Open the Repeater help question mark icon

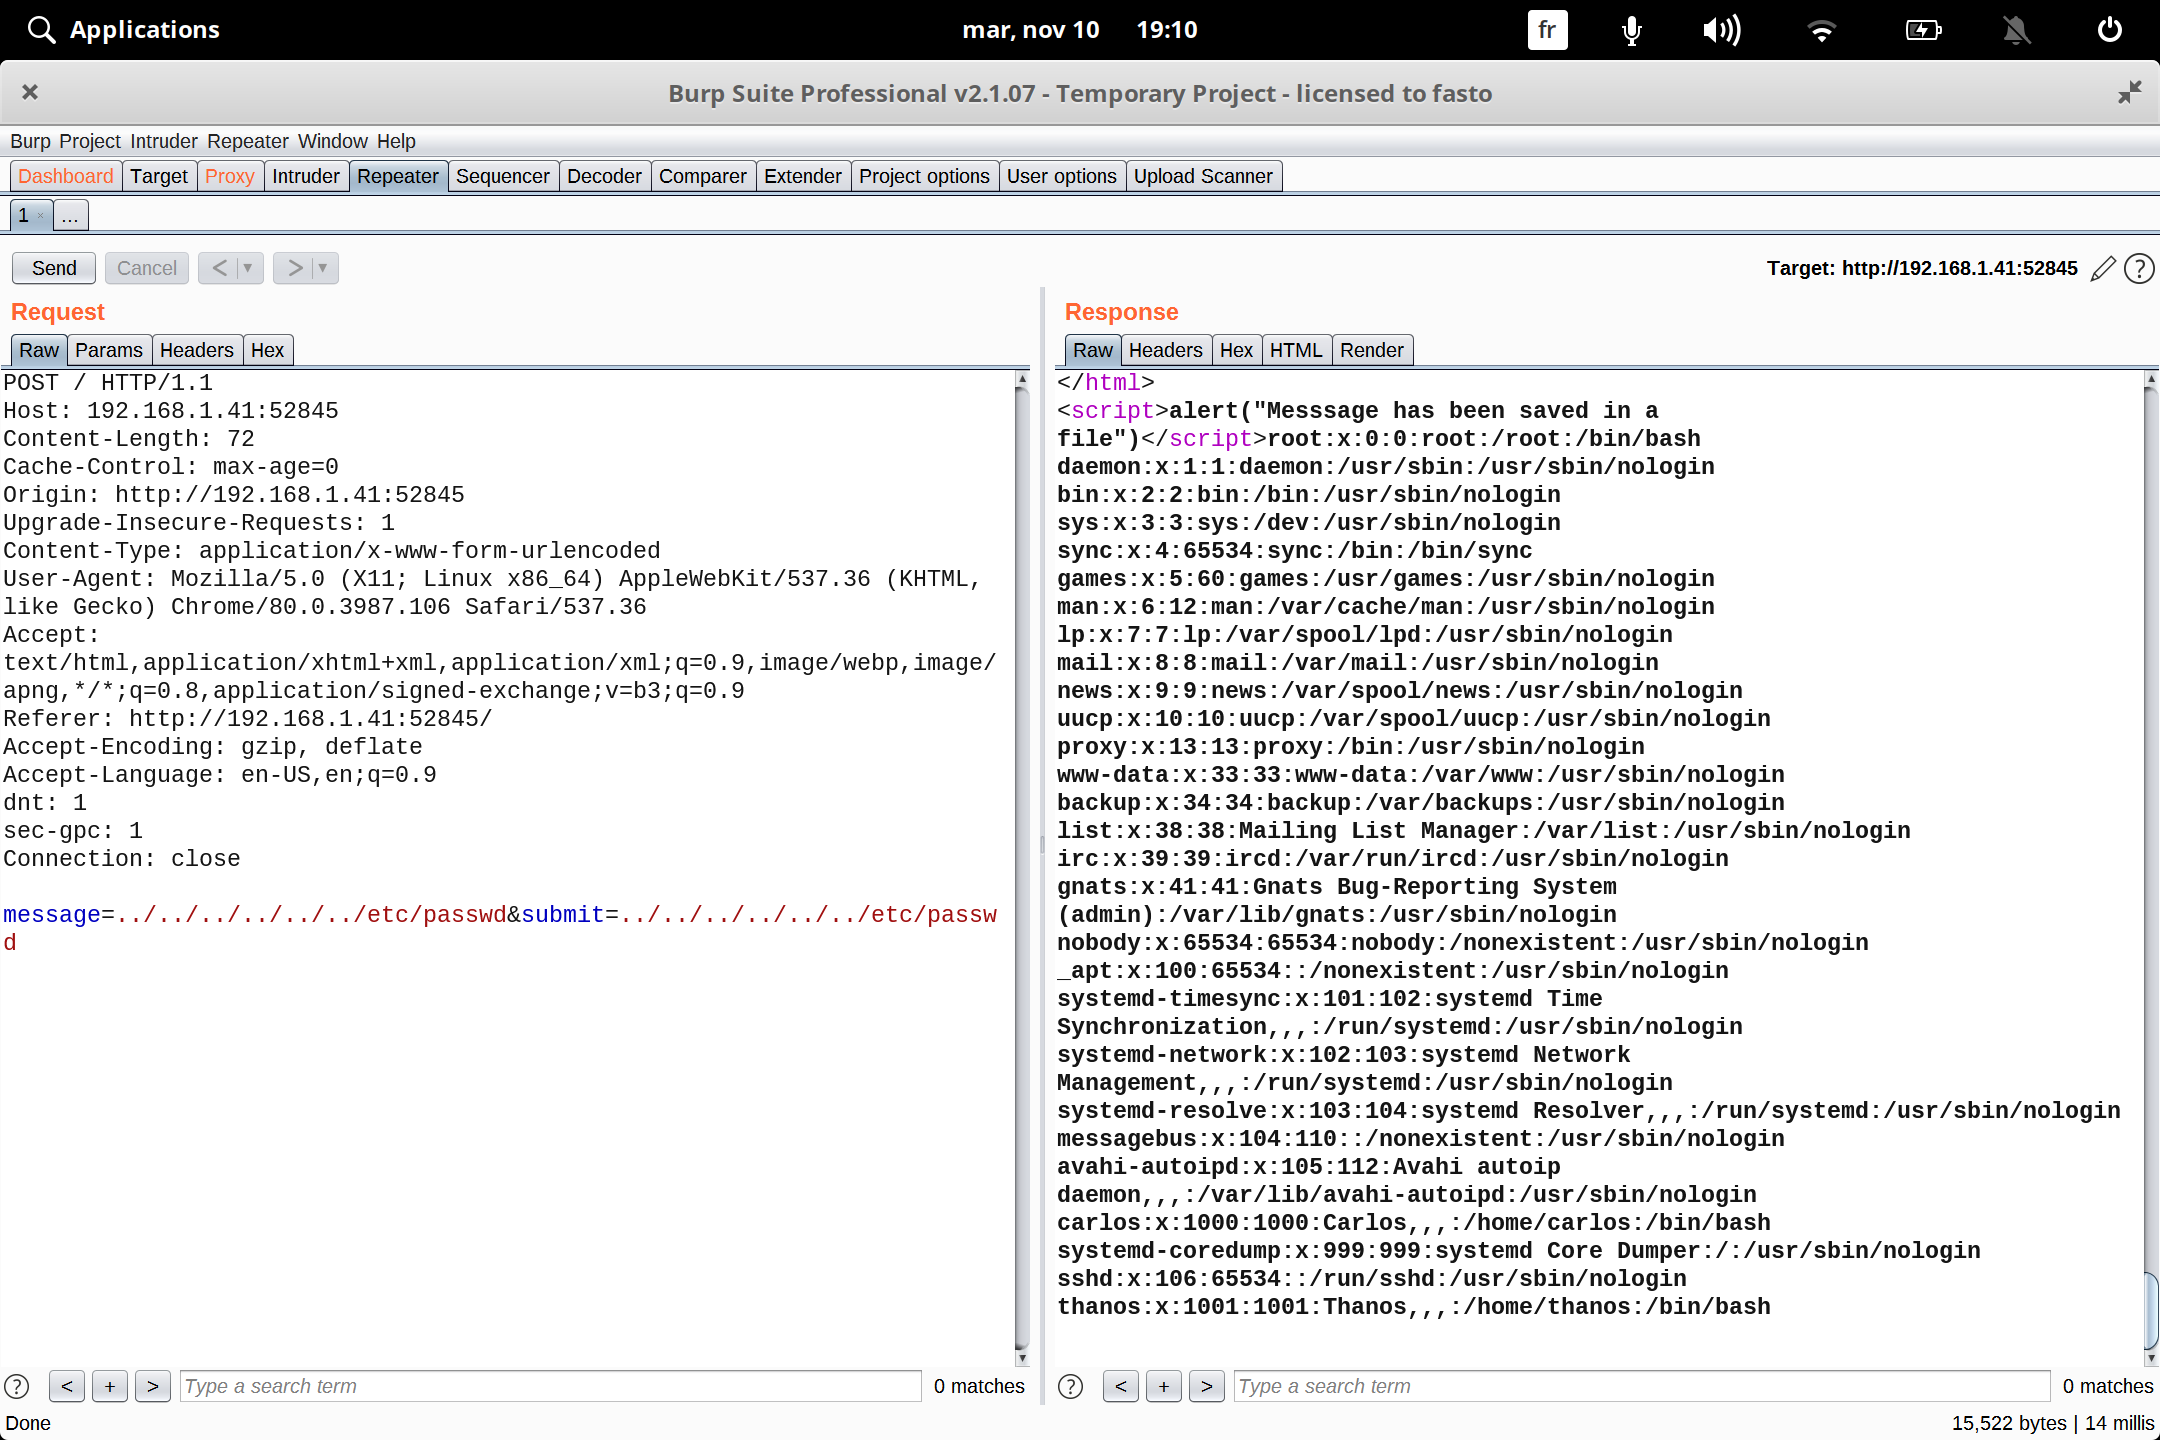[x=2139, y=268]
